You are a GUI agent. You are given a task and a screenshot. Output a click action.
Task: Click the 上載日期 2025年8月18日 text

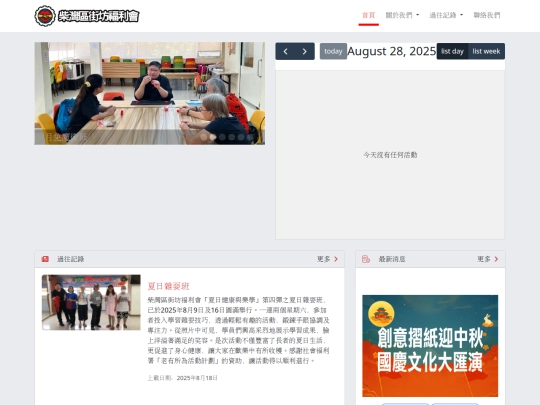point(183,378)
